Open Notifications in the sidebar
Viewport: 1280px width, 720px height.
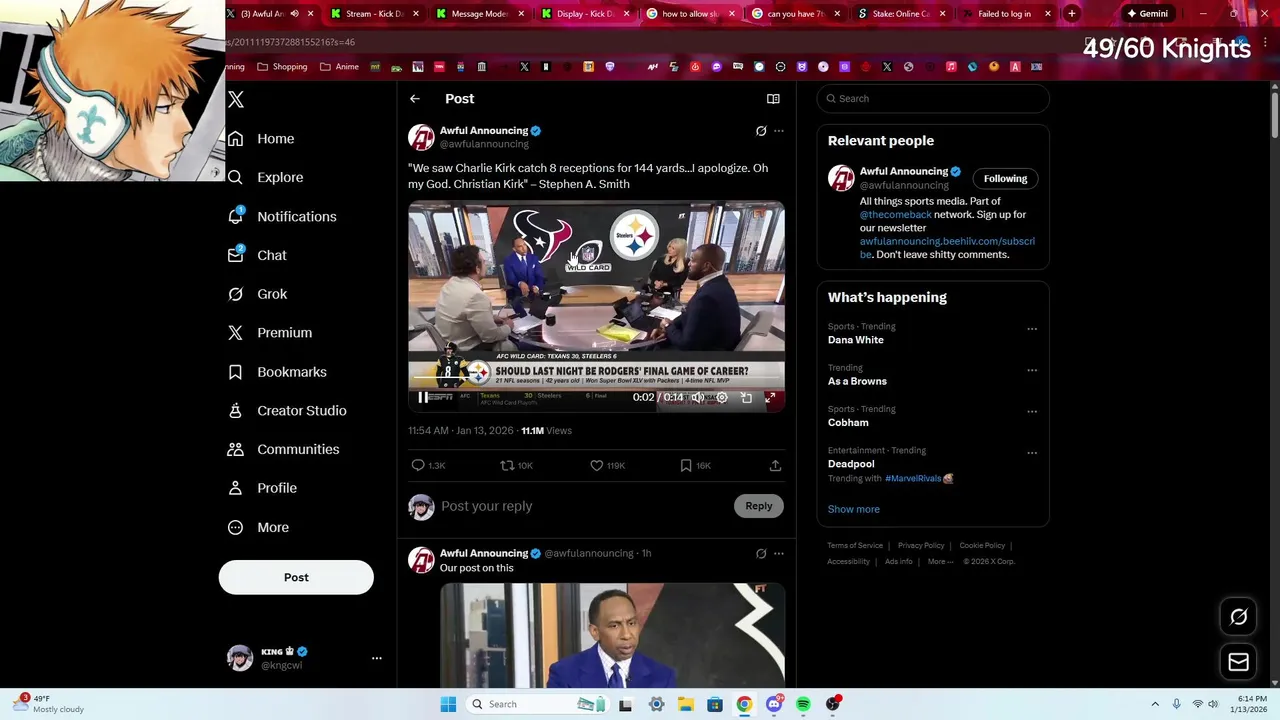tap(282, 217)
